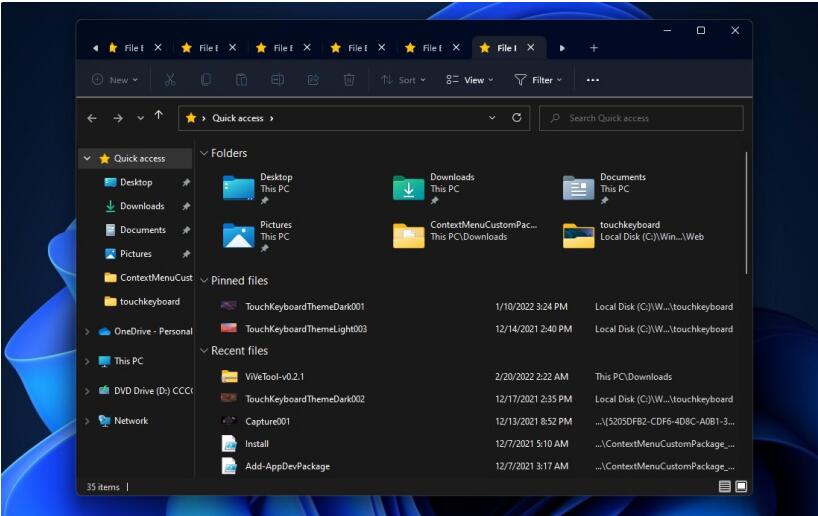Click the Share icon in toolbar
818x516 pixels.
click(313, 80)
